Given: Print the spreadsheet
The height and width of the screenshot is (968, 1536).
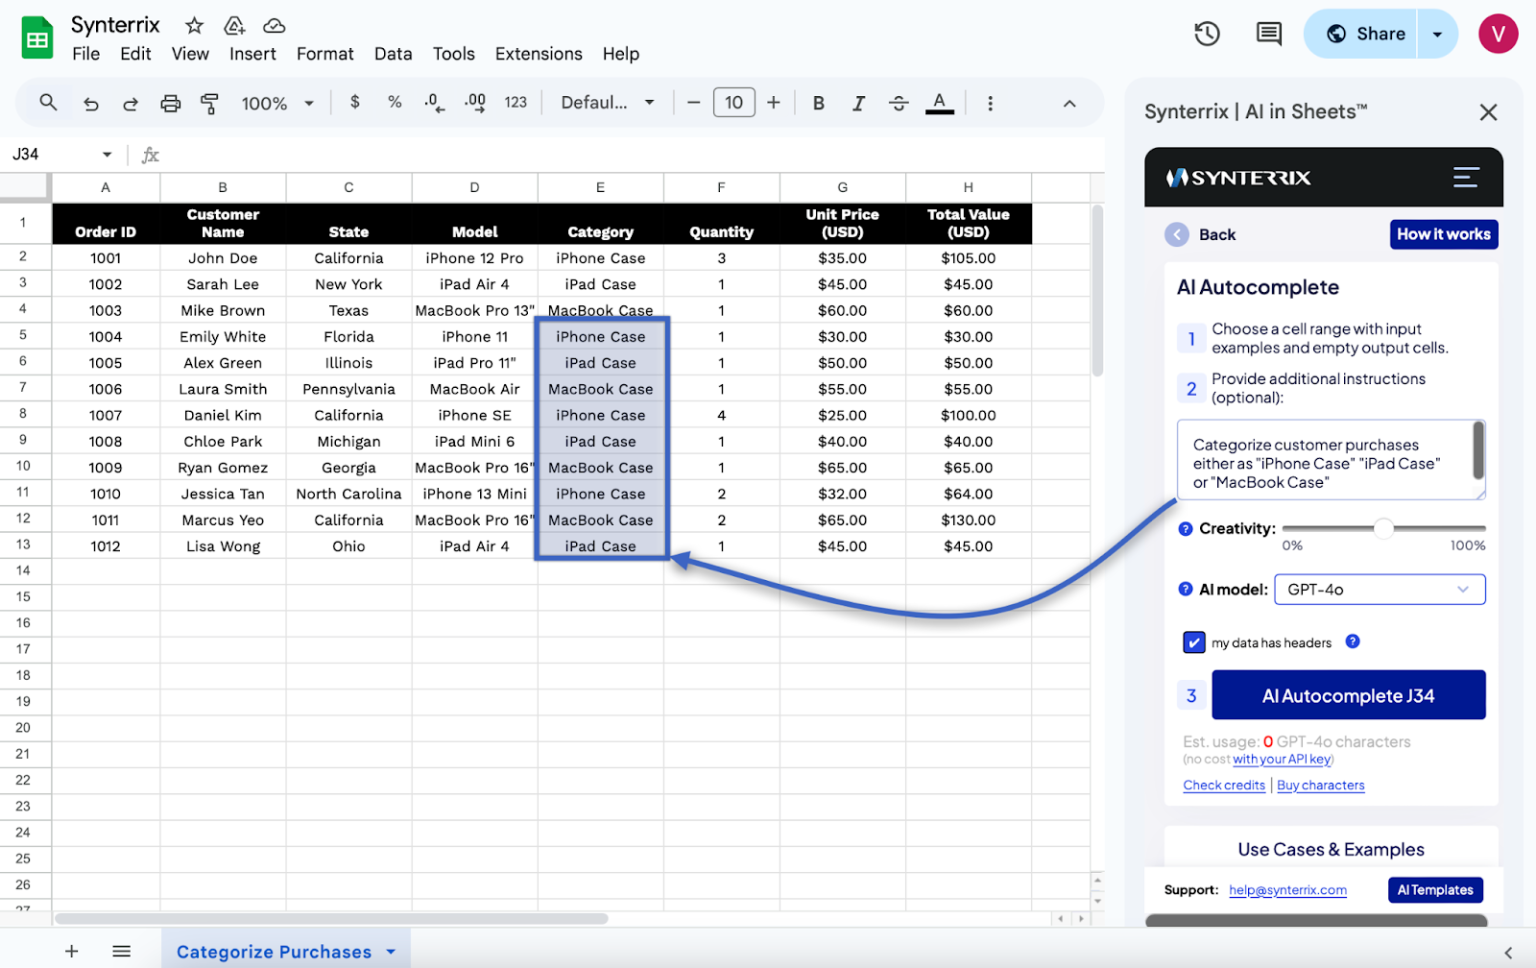Looking at the screenshot, I should click(170, 102).
